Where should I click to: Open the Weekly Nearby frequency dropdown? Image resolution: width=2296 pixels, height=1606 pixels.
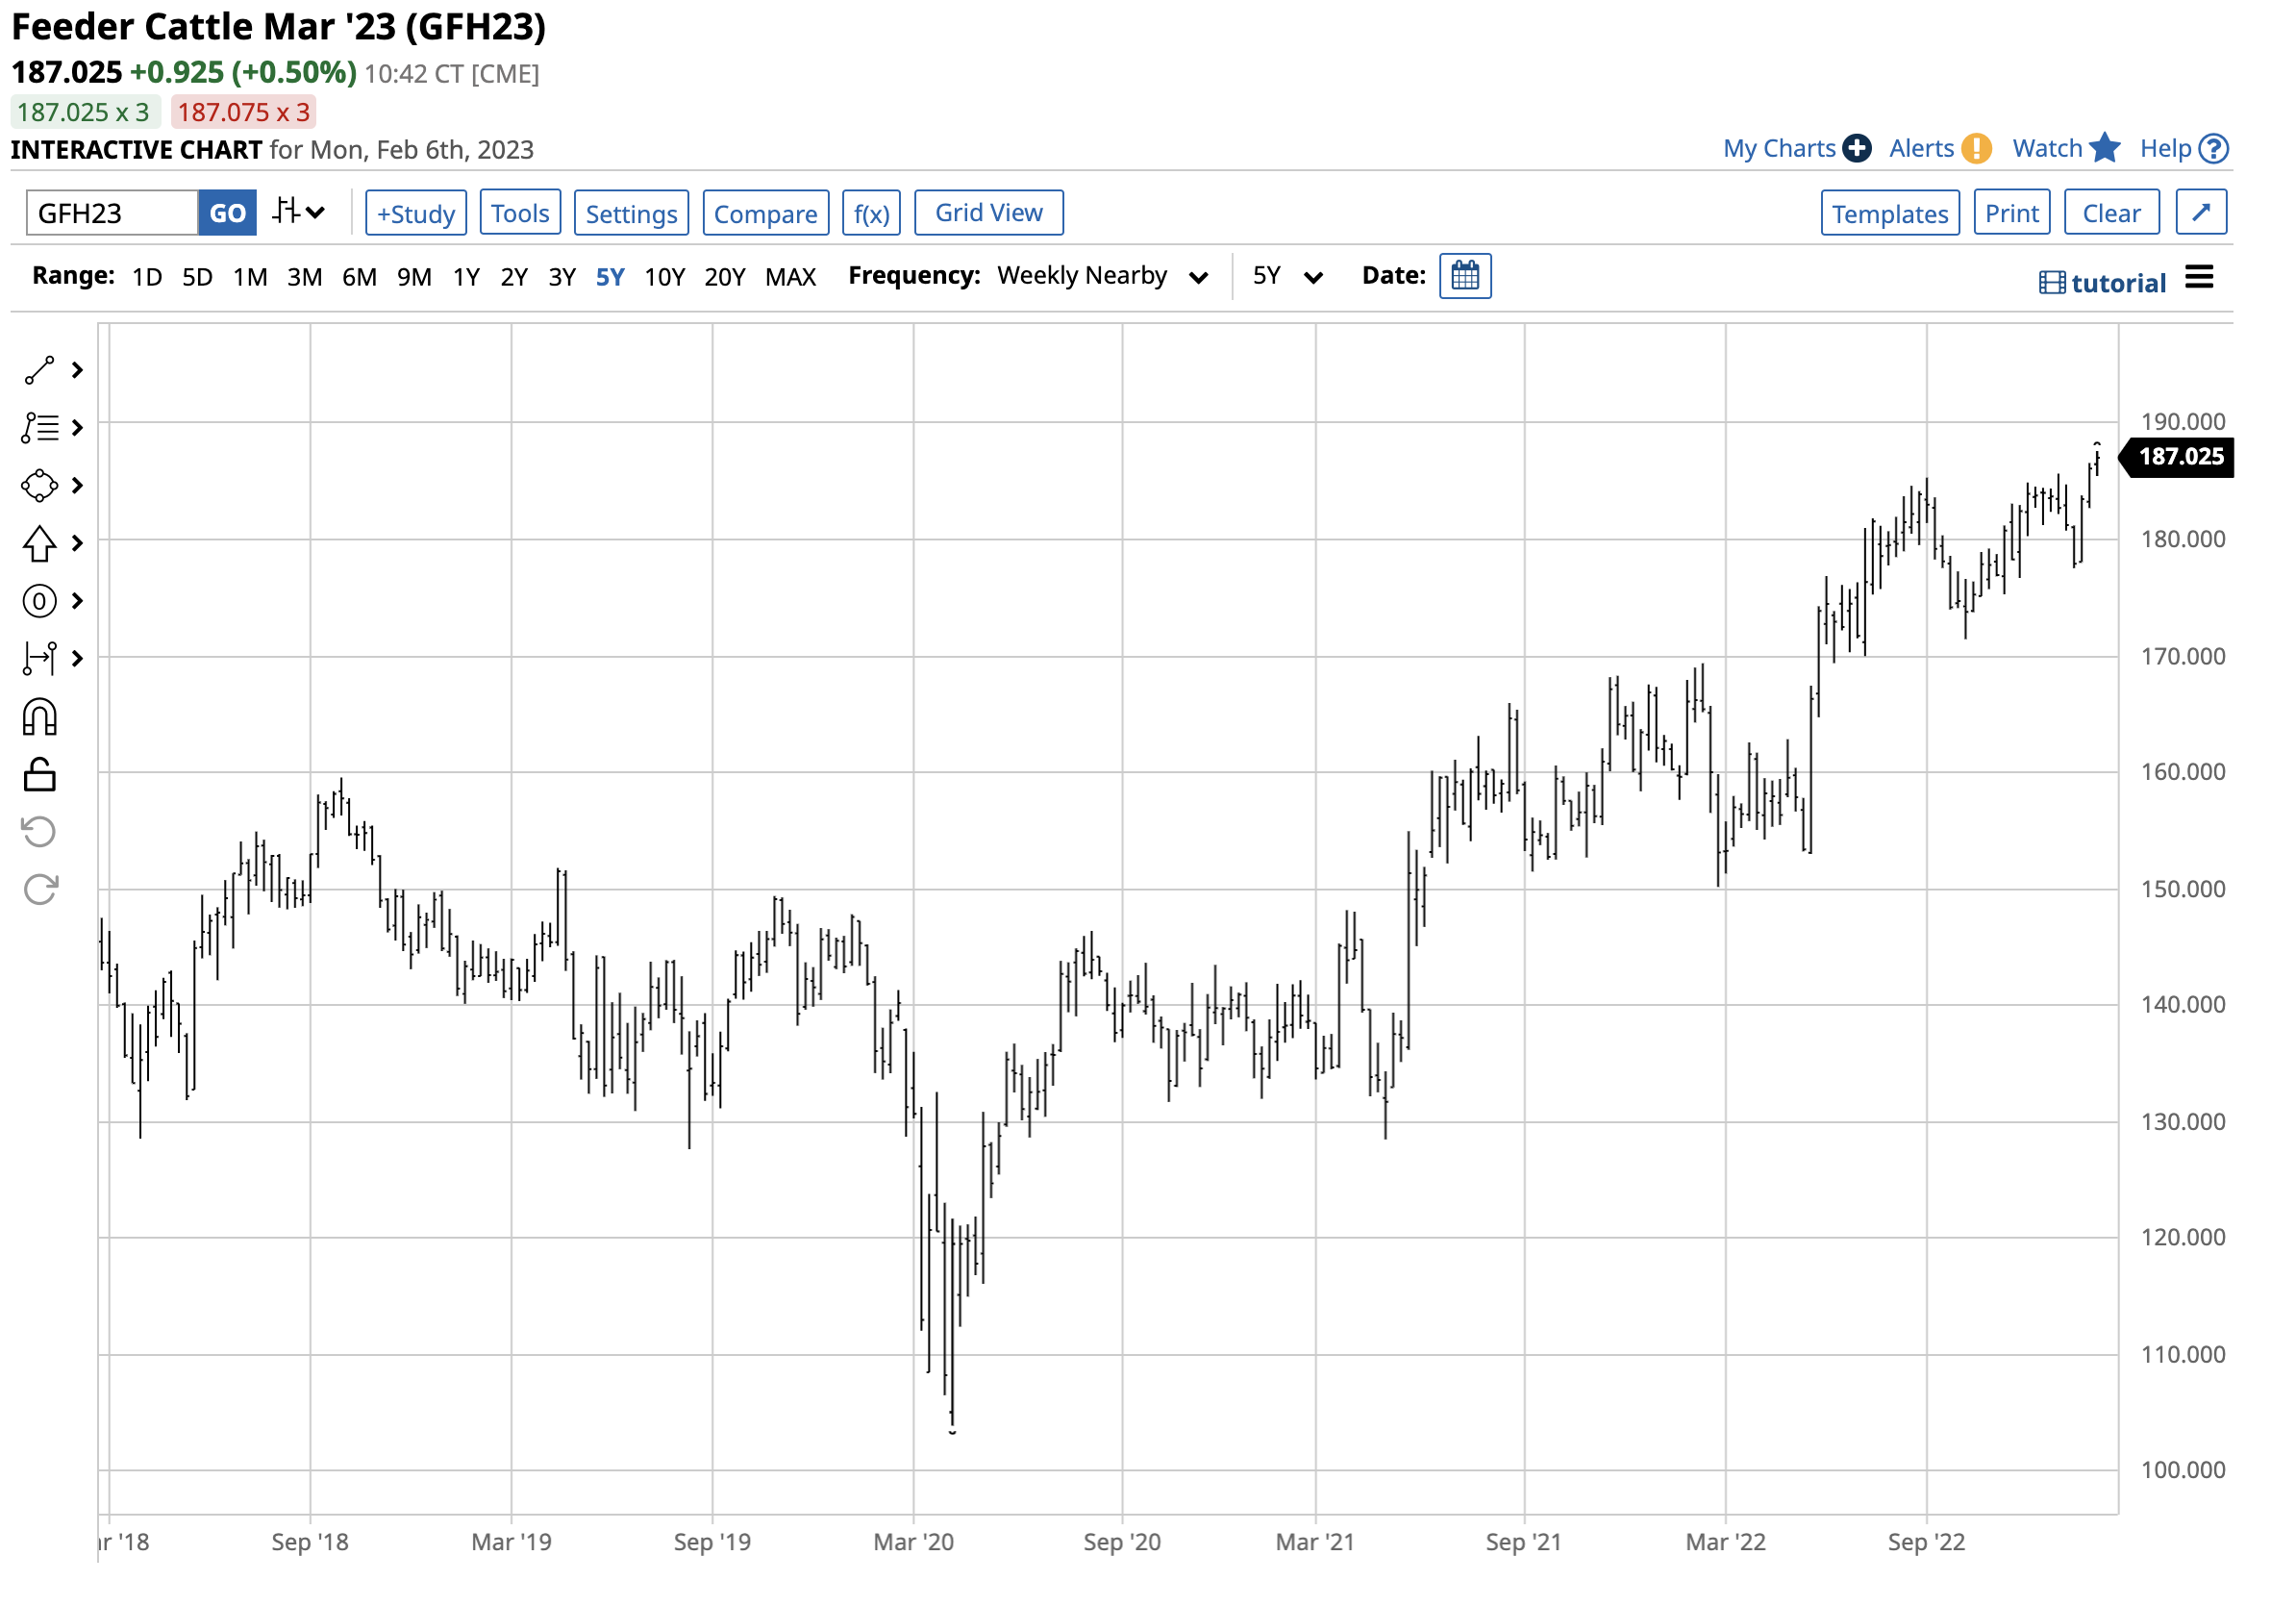coord(1102,276)
